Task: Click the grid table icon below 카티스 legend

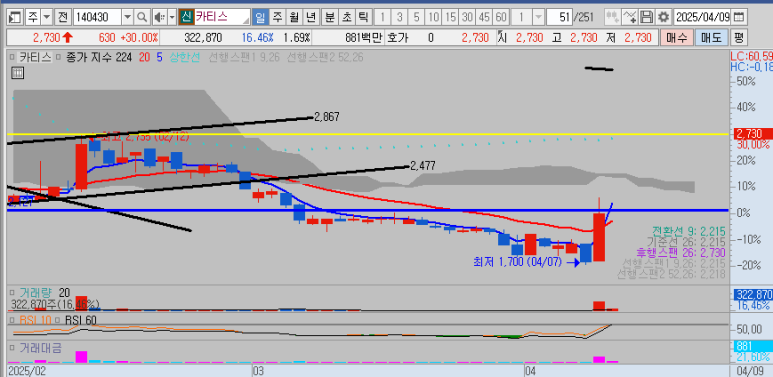Action: 17,73
